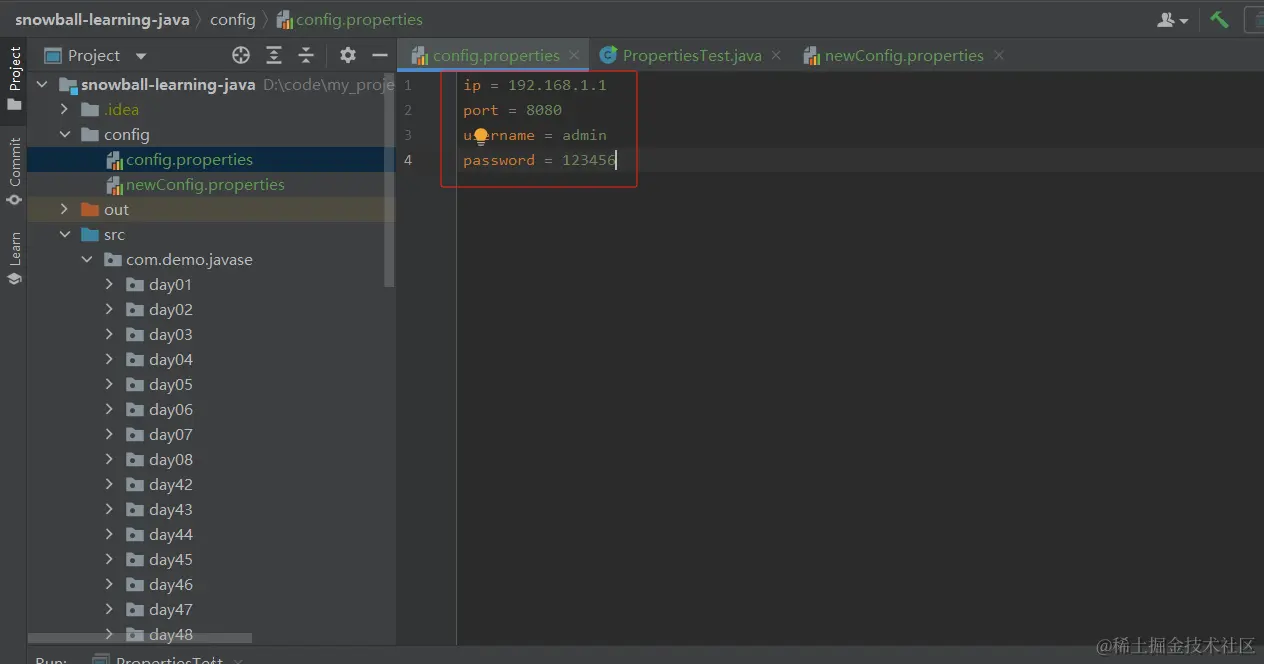Click snowball-learning-java in the breadcrumb
This screenshot has height=664, width=1264.
click(102, 20)
